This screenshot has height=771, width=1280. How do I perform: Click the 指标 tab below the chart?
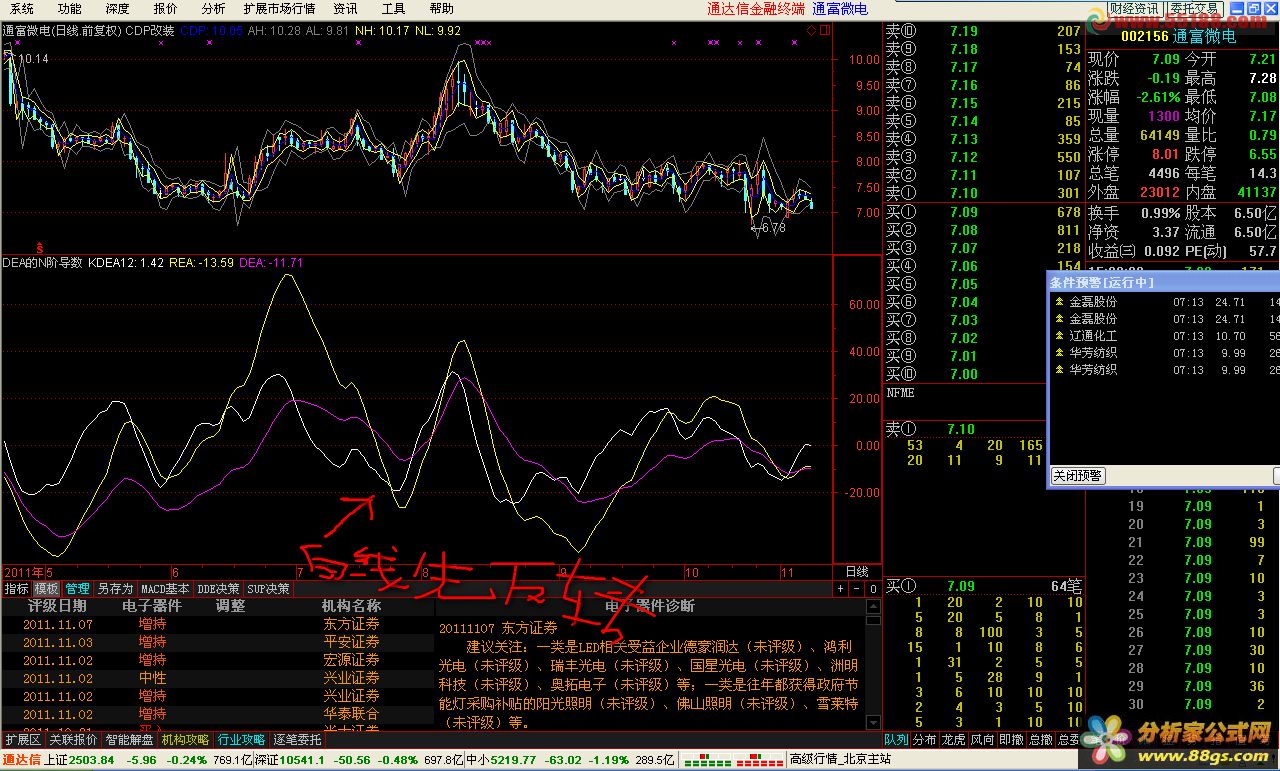(x=16, y=589)
